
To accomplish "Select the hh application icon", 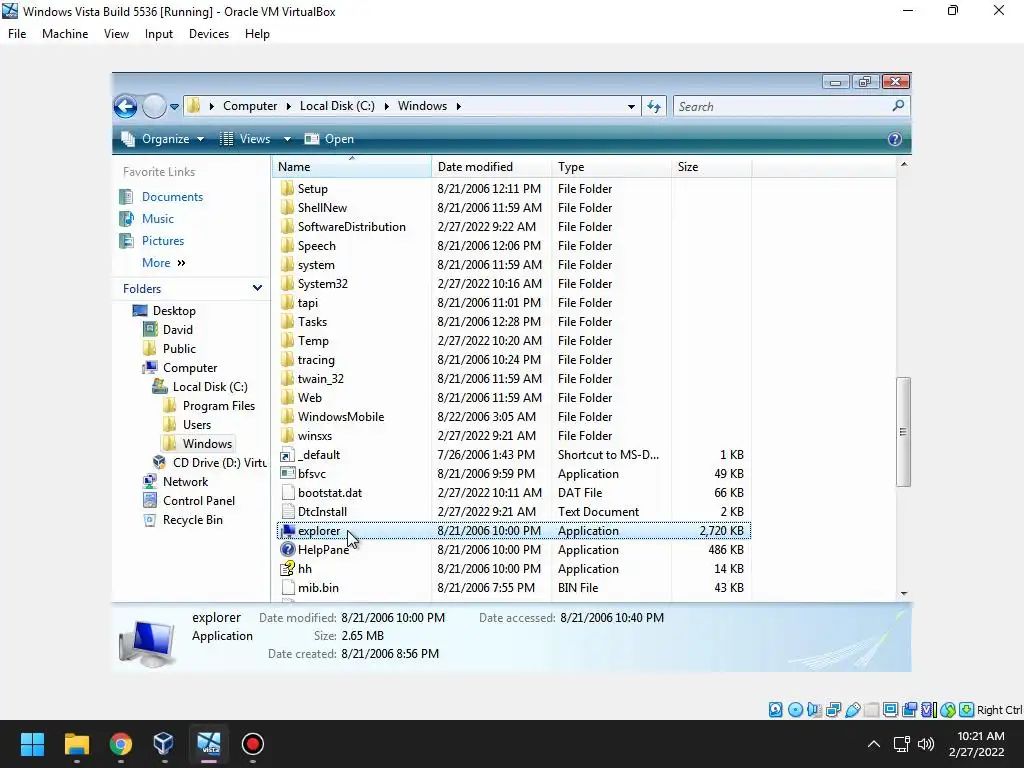I will [287, 569].
